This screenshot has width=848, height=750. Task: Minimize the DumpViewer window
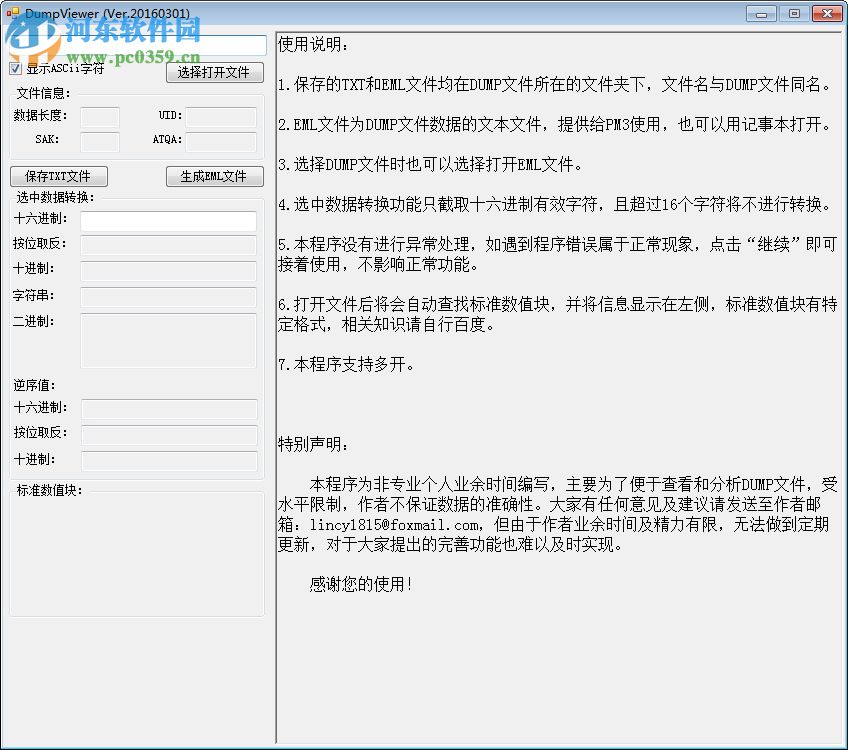pyautogui.click(x=762, y=13)
